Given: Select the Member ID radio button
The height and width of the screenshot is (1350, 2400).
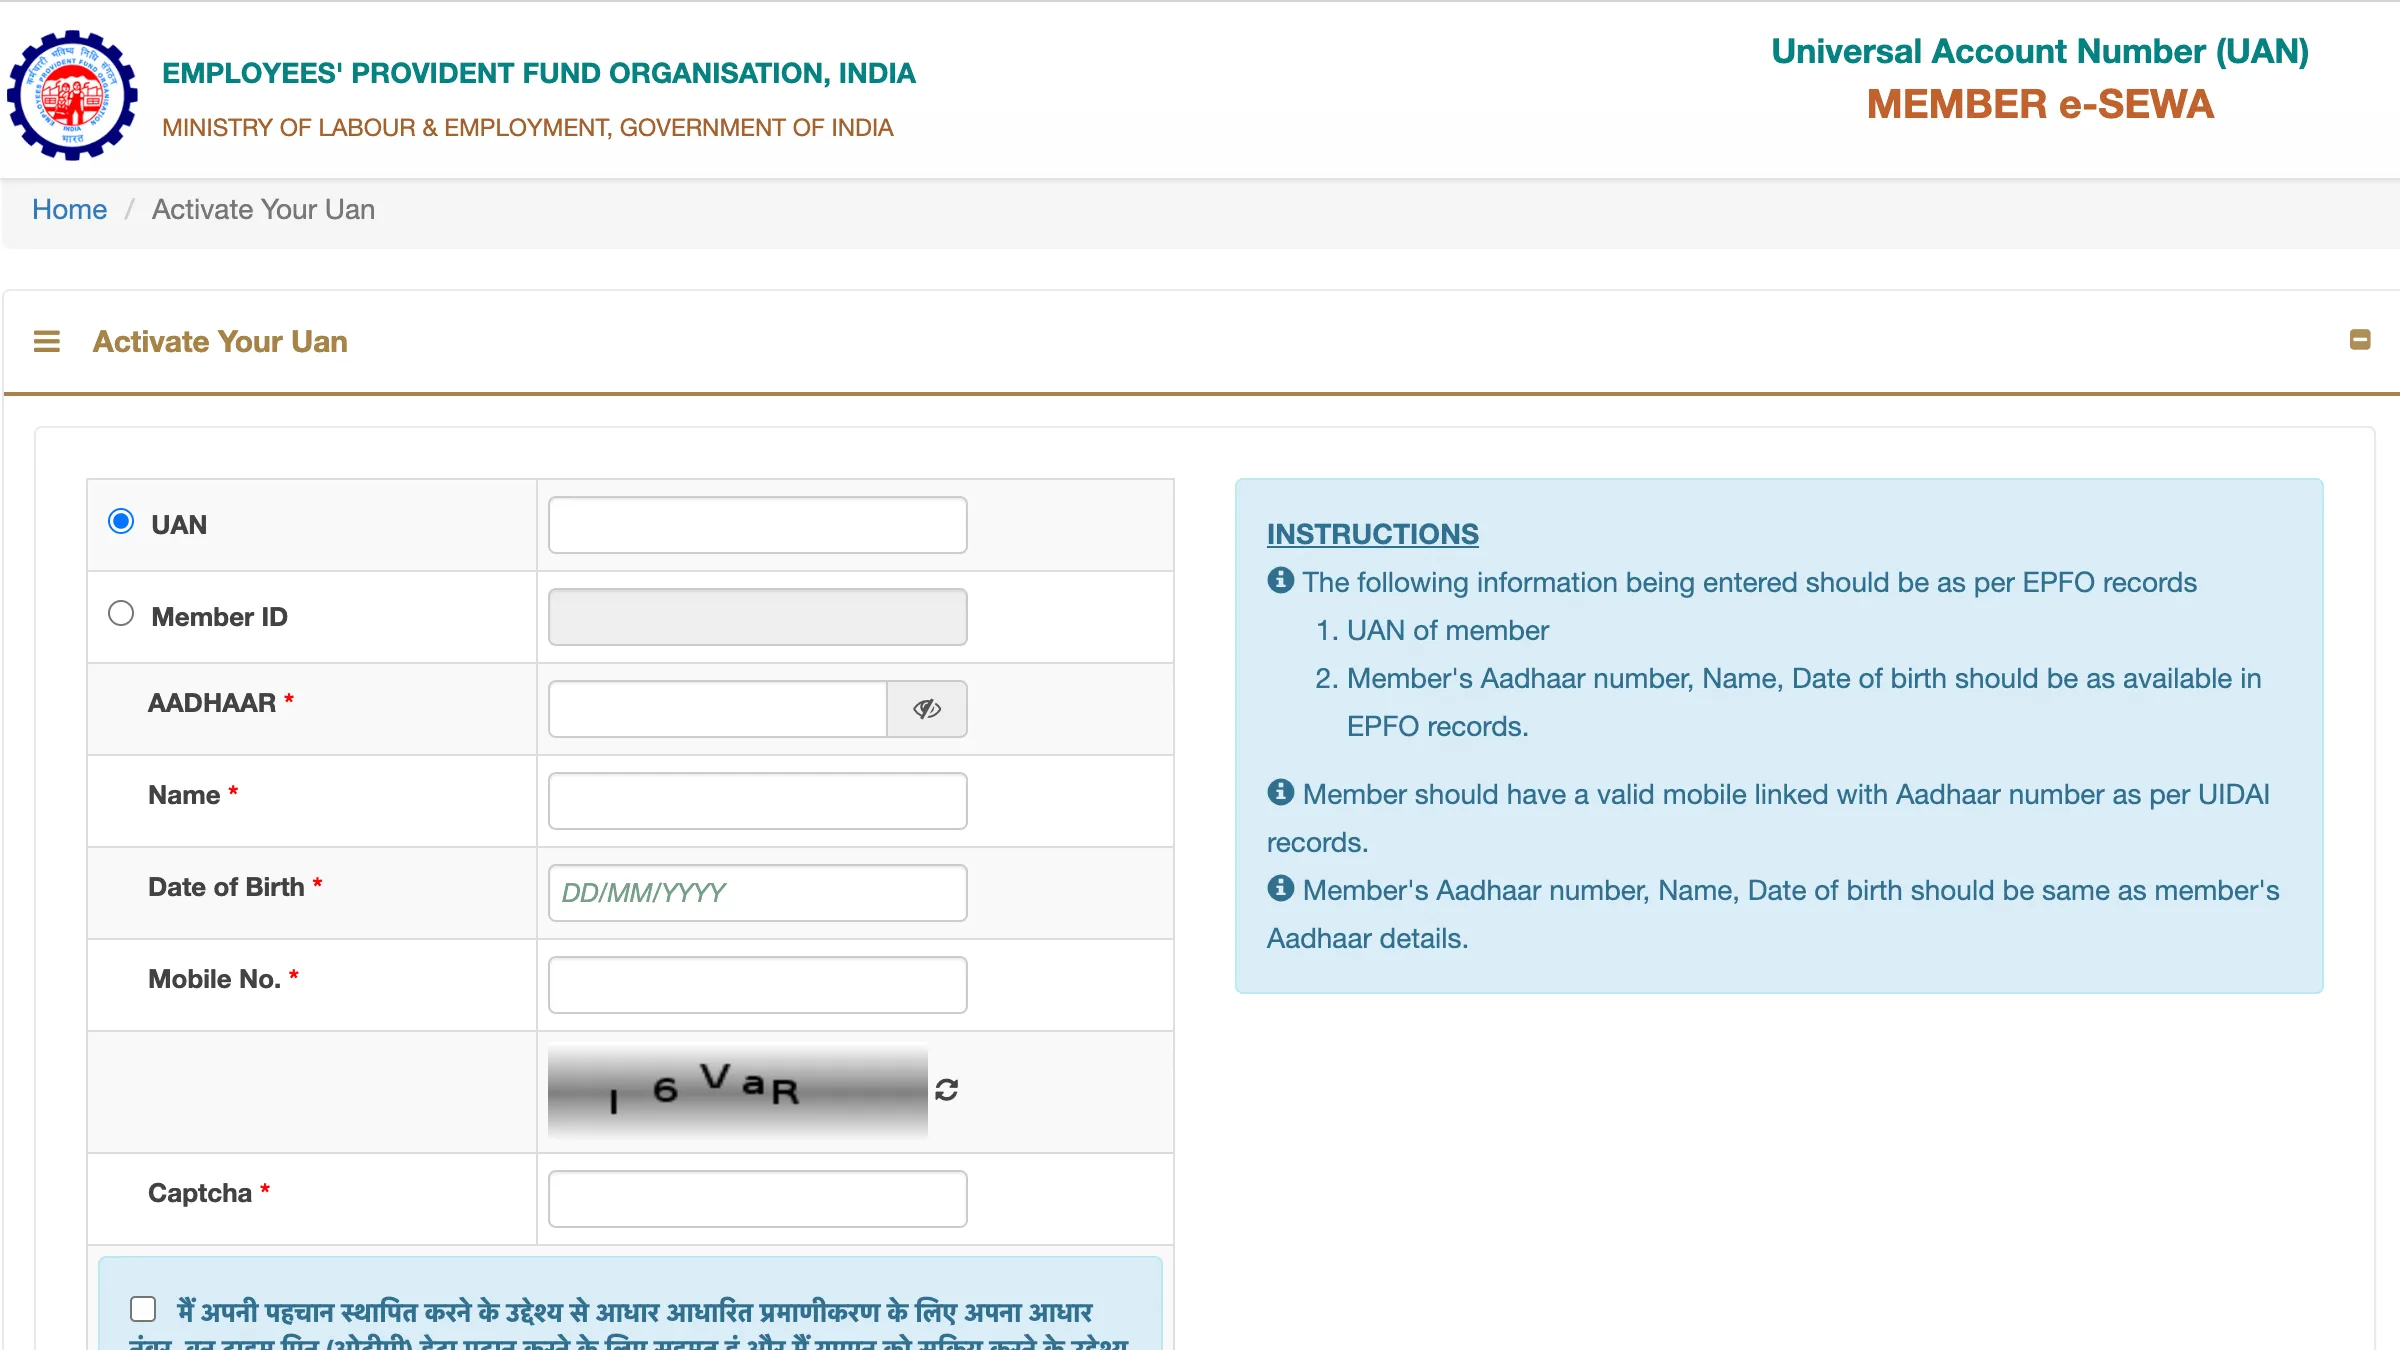Looking at the screenshot, I should 121,613.
